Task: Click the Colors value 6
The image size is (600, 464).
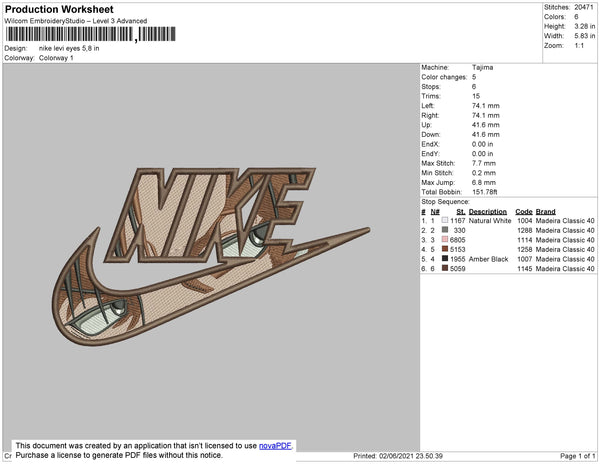Action: point(576,17)
